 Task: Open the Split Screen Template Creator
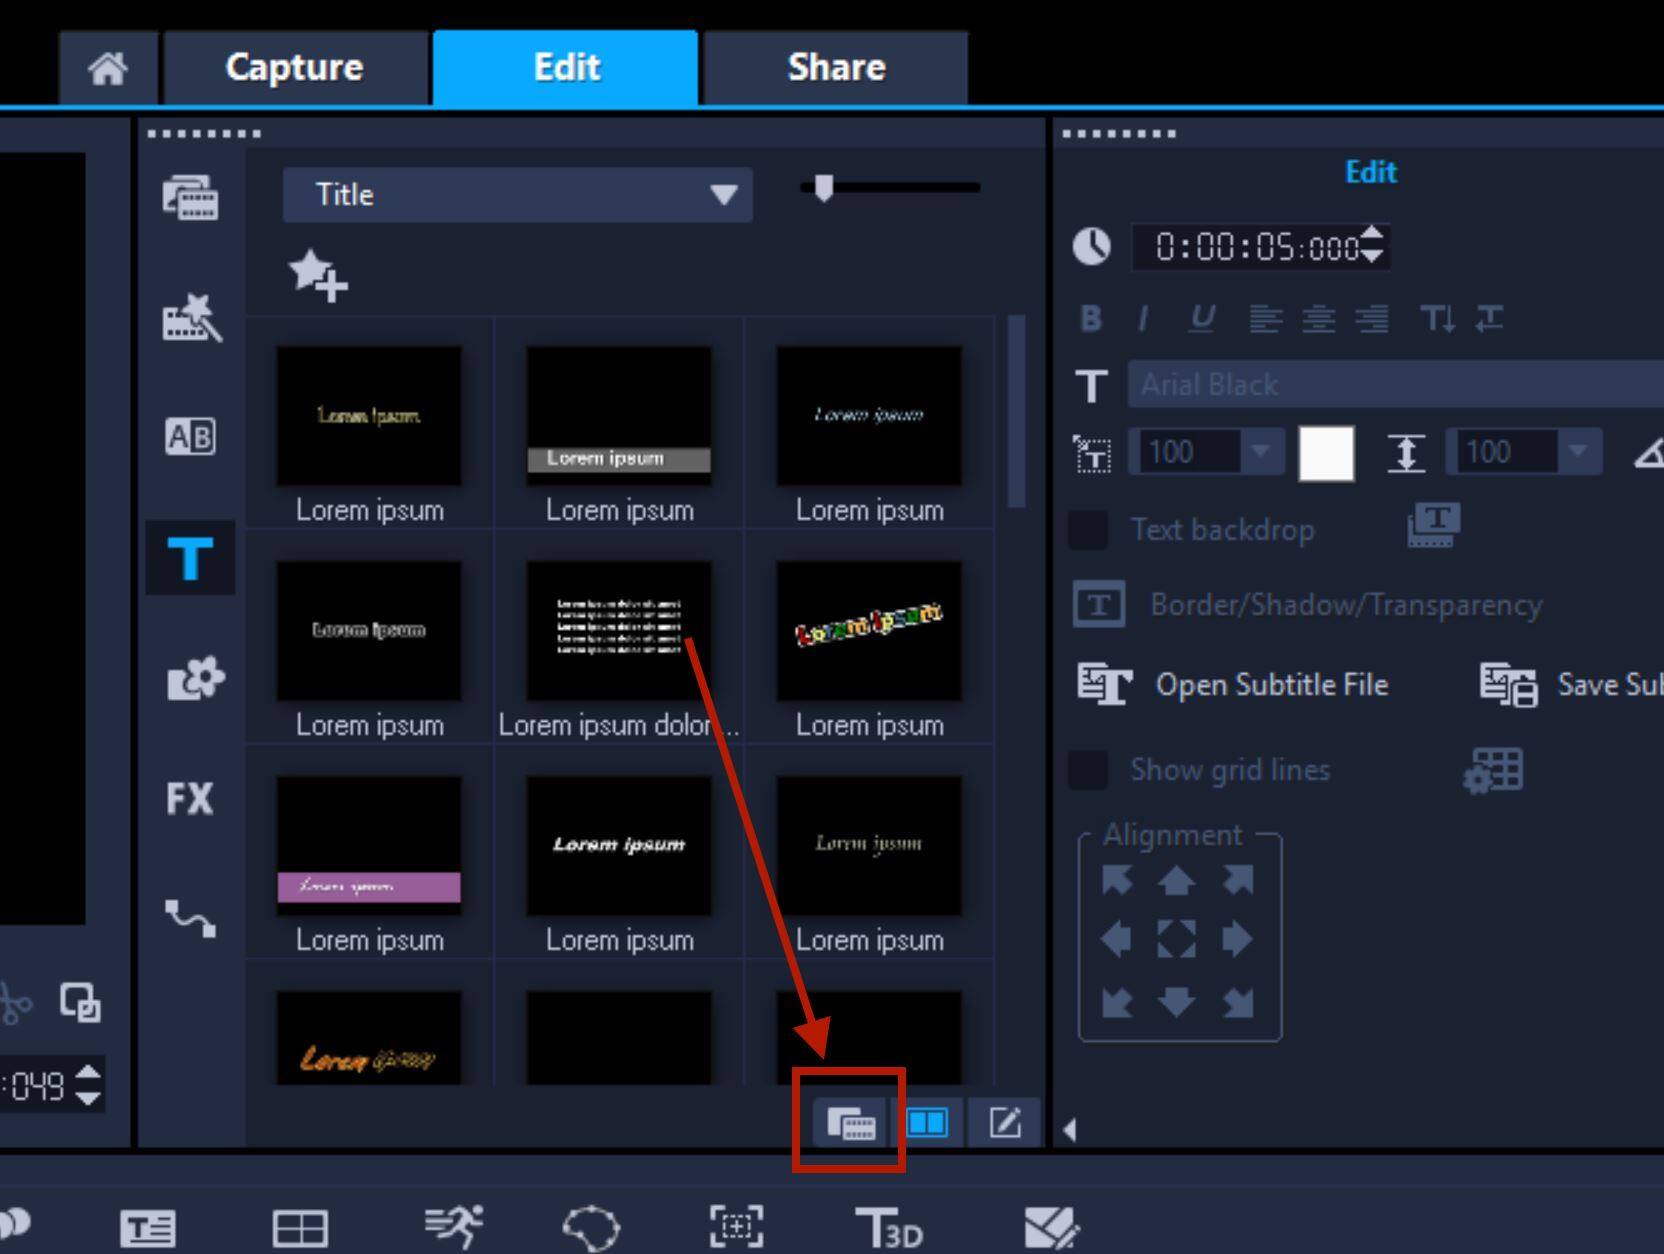pos(300,1228)
